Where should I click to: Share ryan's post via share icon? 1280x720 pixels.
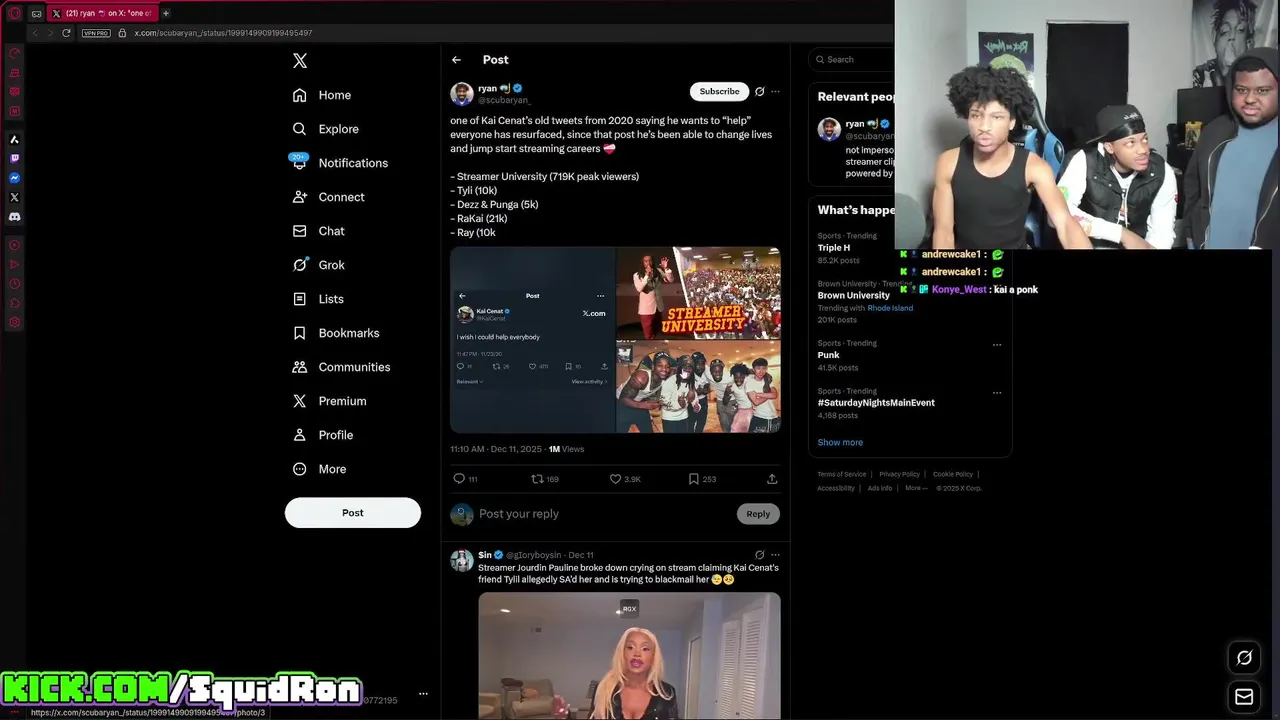tap(772, 479)
